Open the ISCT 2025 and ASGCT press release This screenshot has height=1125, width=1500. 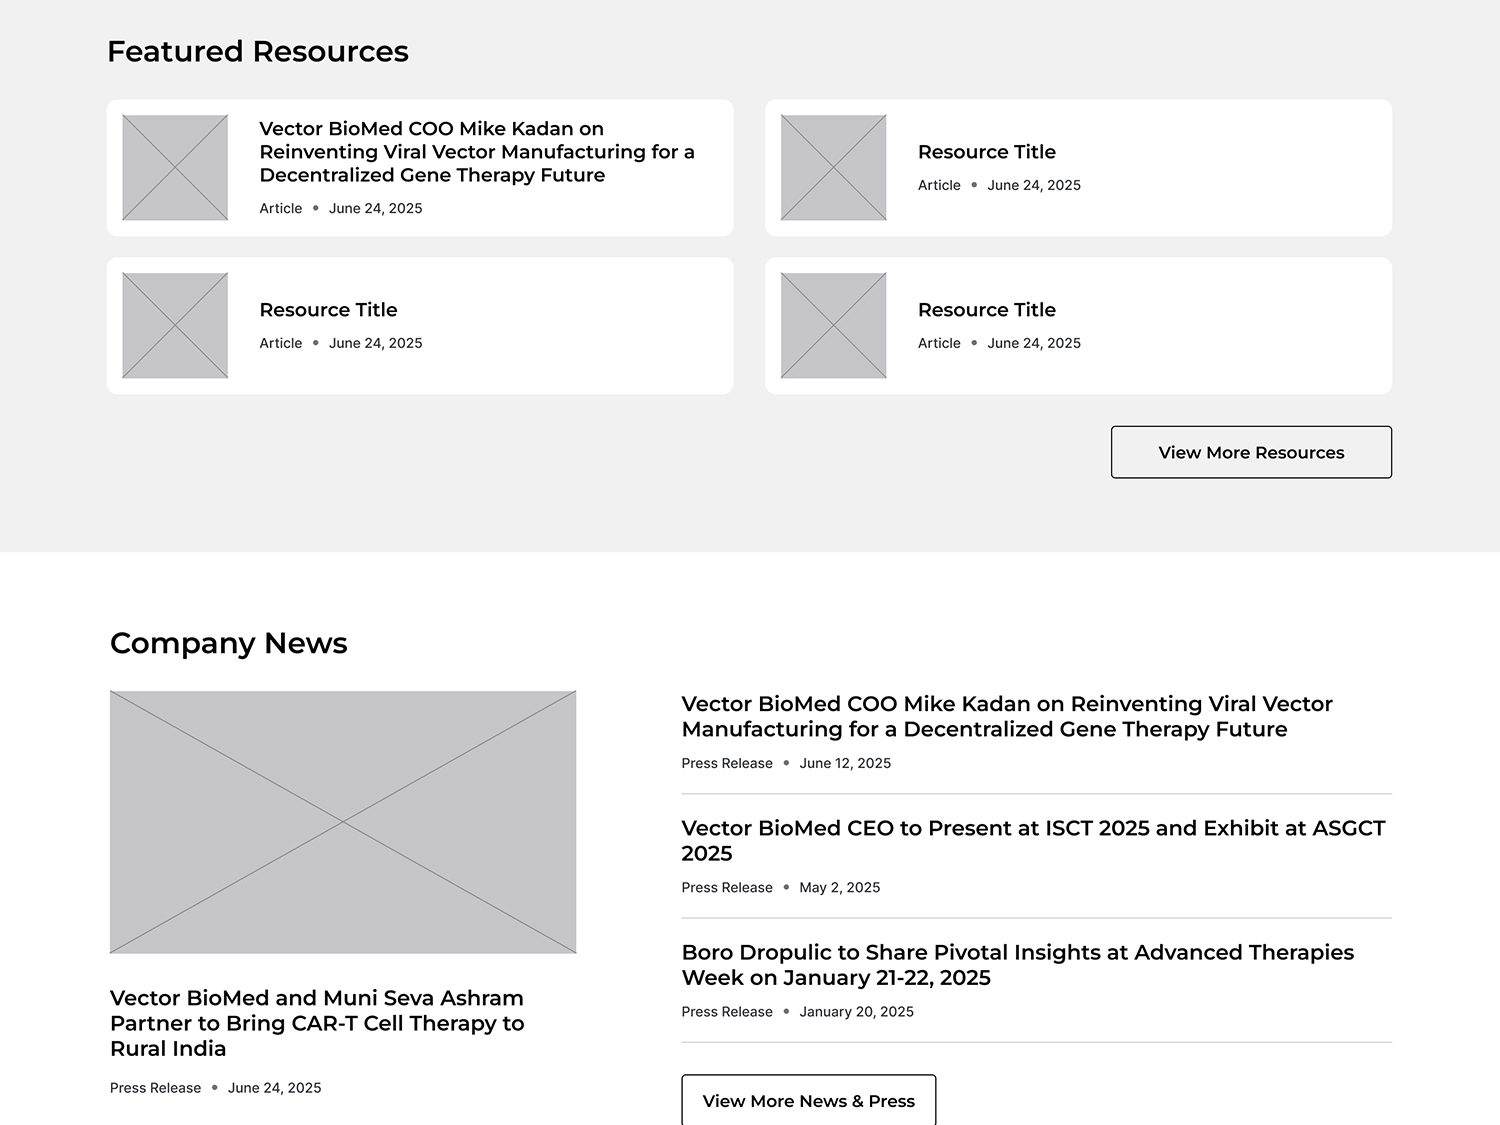tap(1033, 841)
